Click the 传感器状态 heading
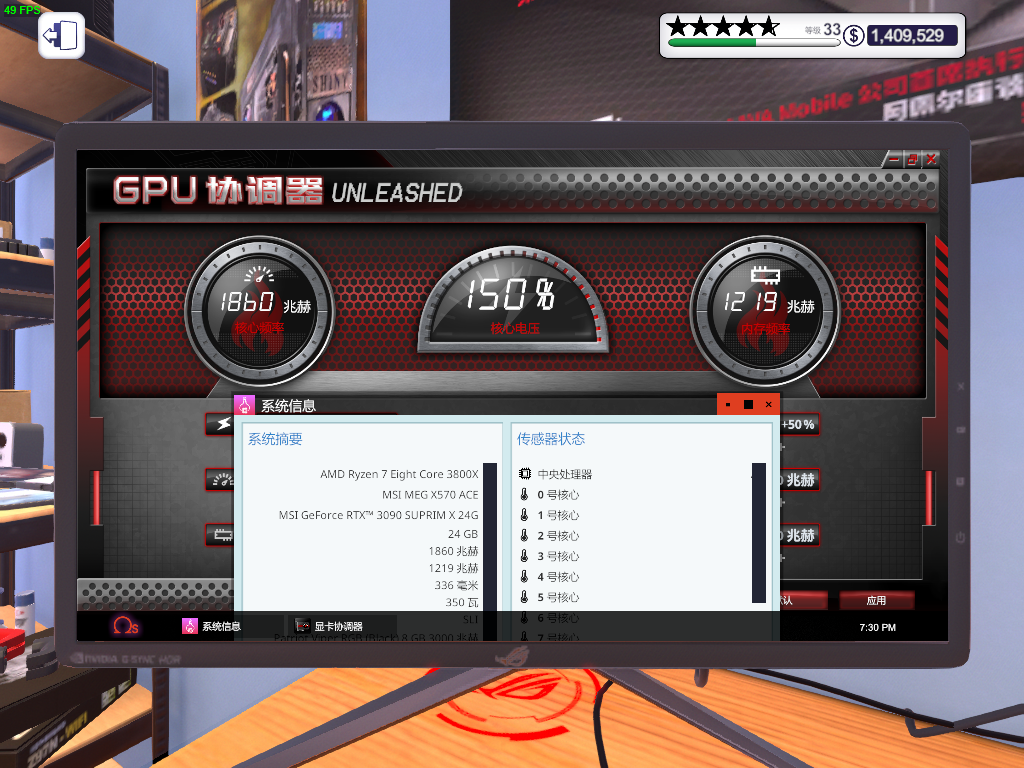1024x768 pixels. [x=551, y=439]
